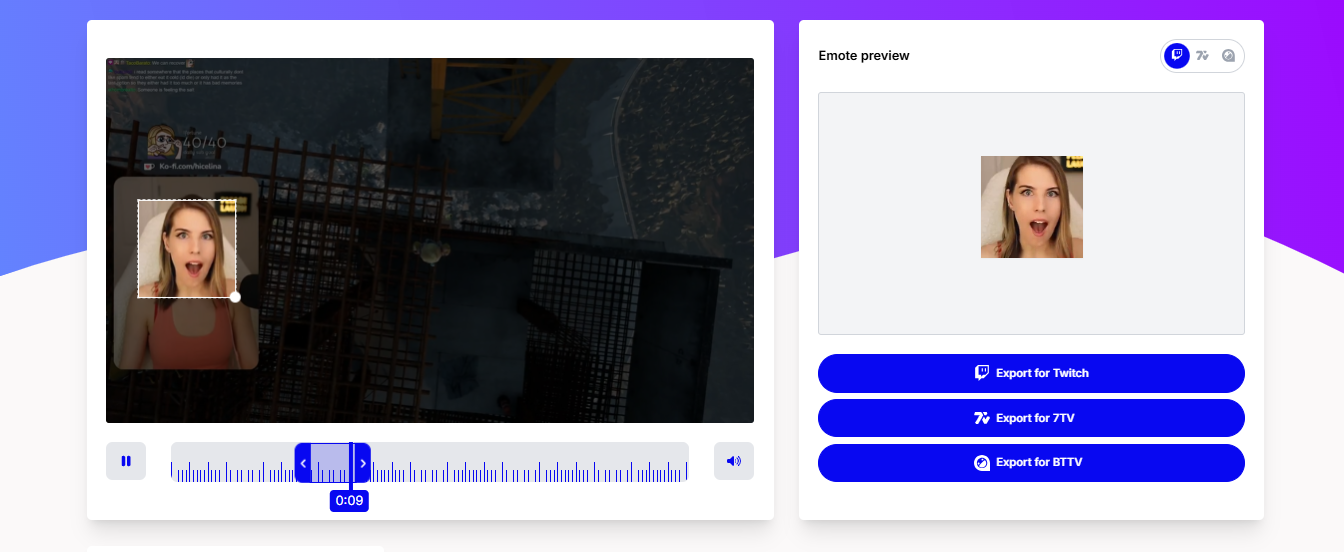Viewport: 1344px width, 552px height.
Task: Click the 40/40 counter in the video
Action: point(204,143)
